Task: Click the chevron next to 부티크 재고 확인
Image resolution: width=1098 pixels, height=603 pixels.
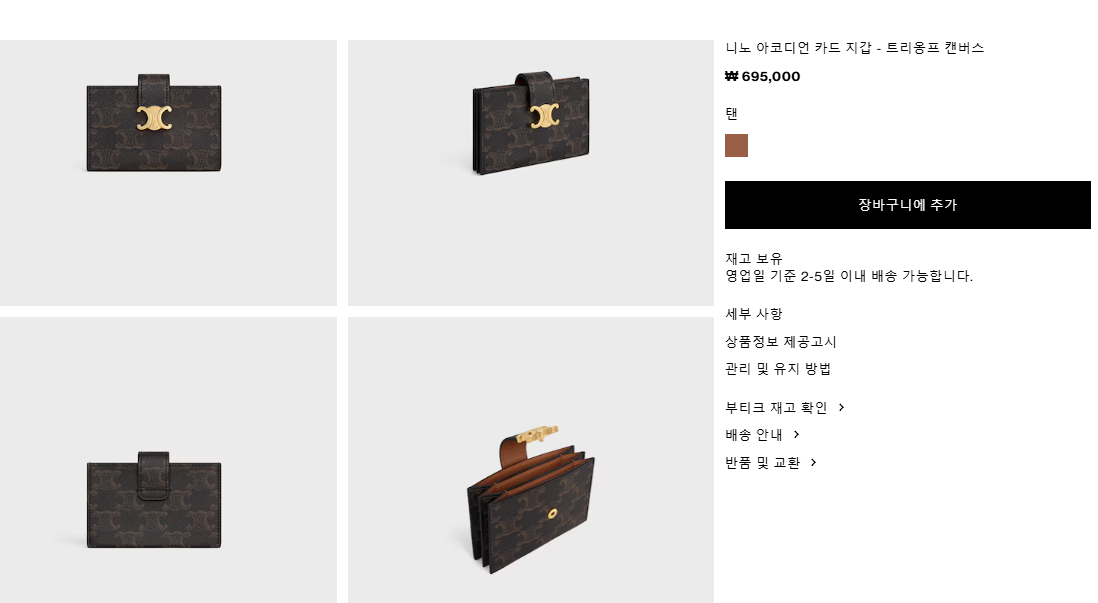Action: coord(842,408)
